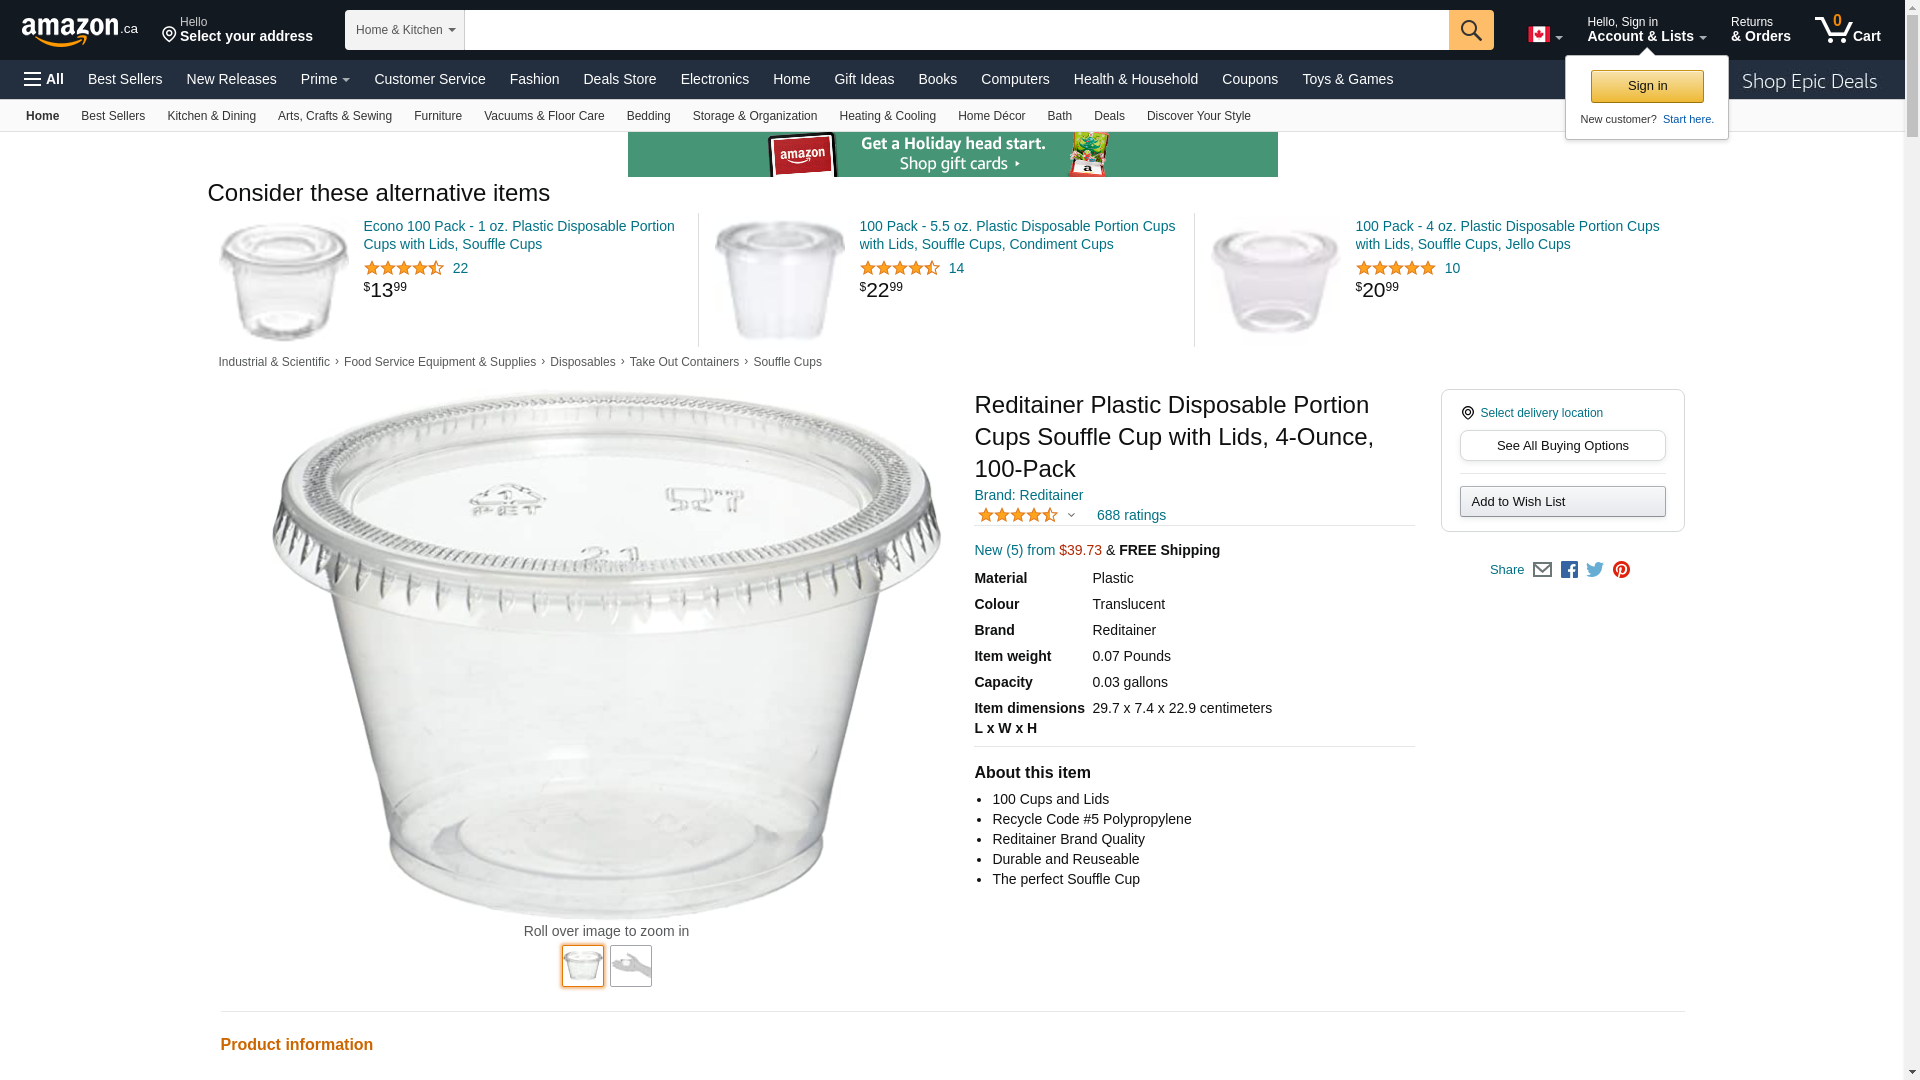This screenshot has height=1080, width=1920.
Task: Share product on Twitter
Action: click(1595, 570)
